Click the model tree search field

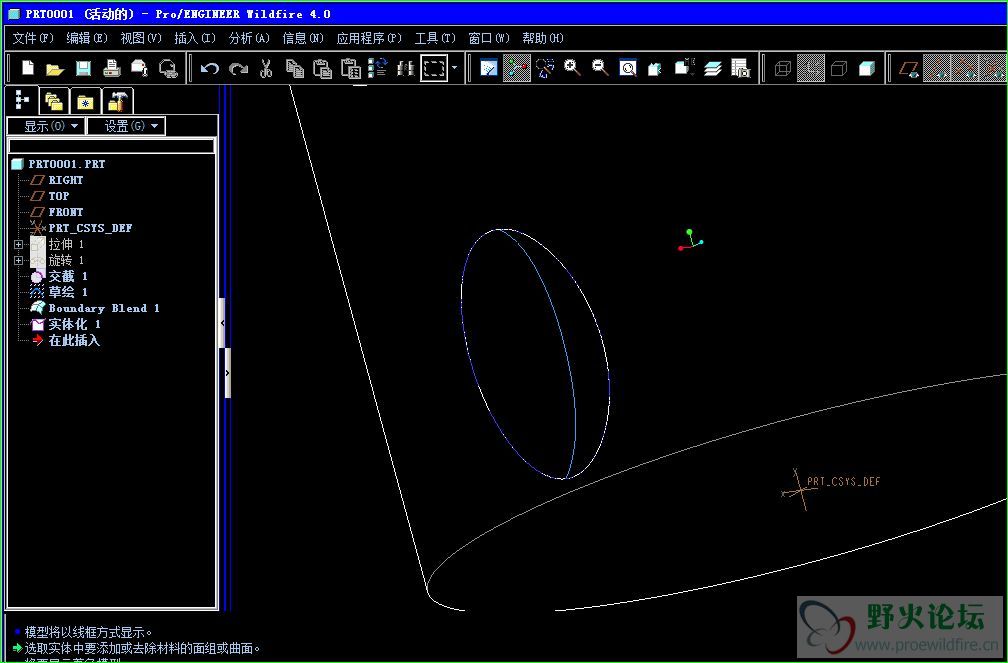pos(111,146)
